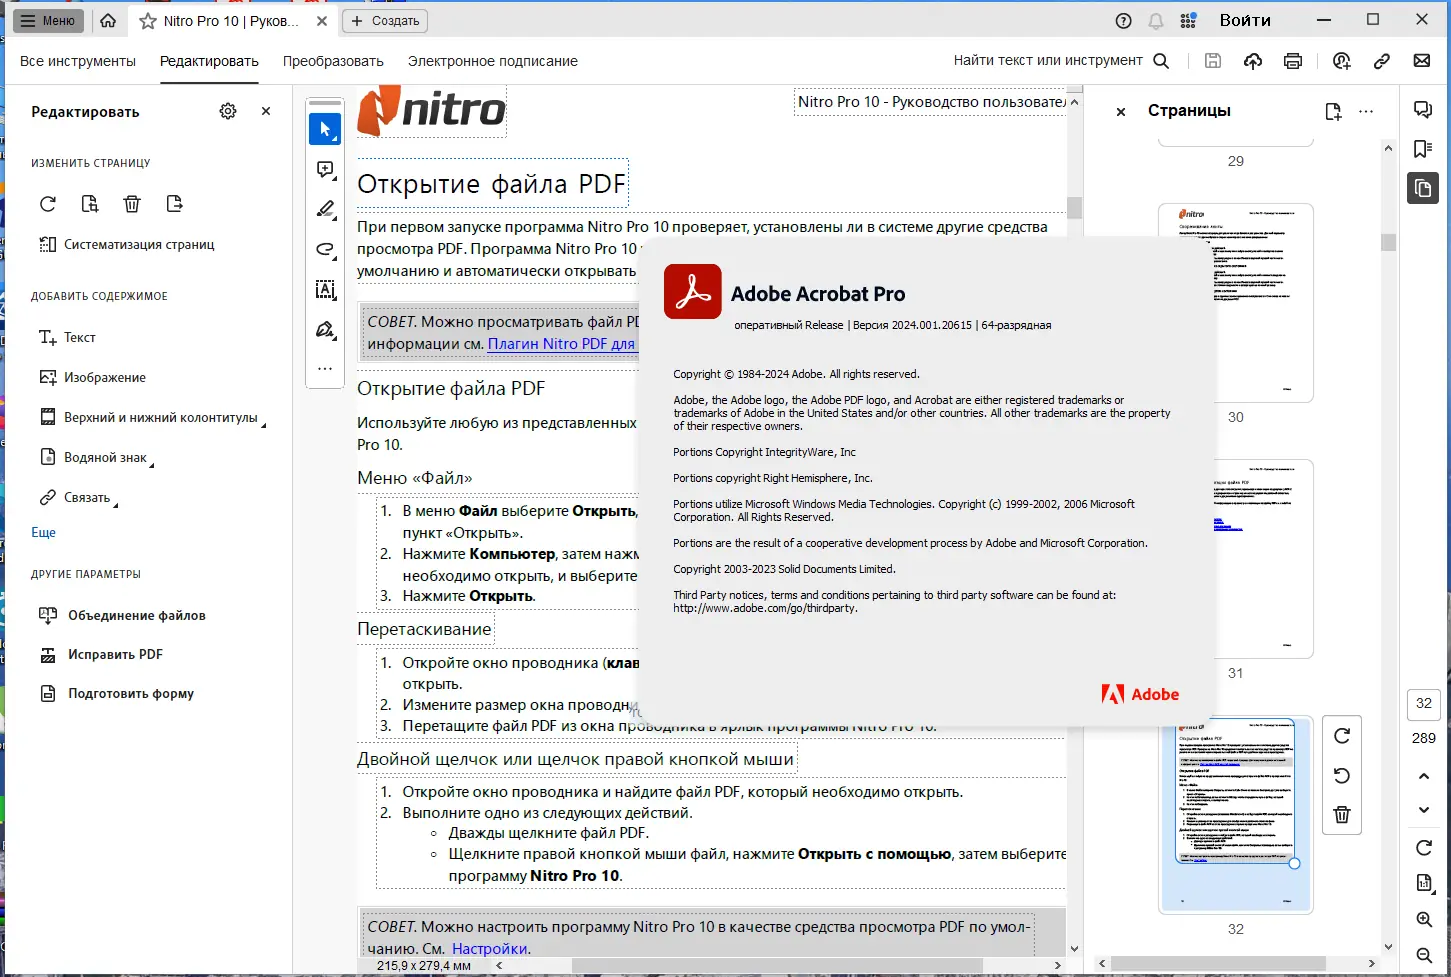Select the Add Text [A] tool
Screen dimensions: 1451x977
click(325, 289)
